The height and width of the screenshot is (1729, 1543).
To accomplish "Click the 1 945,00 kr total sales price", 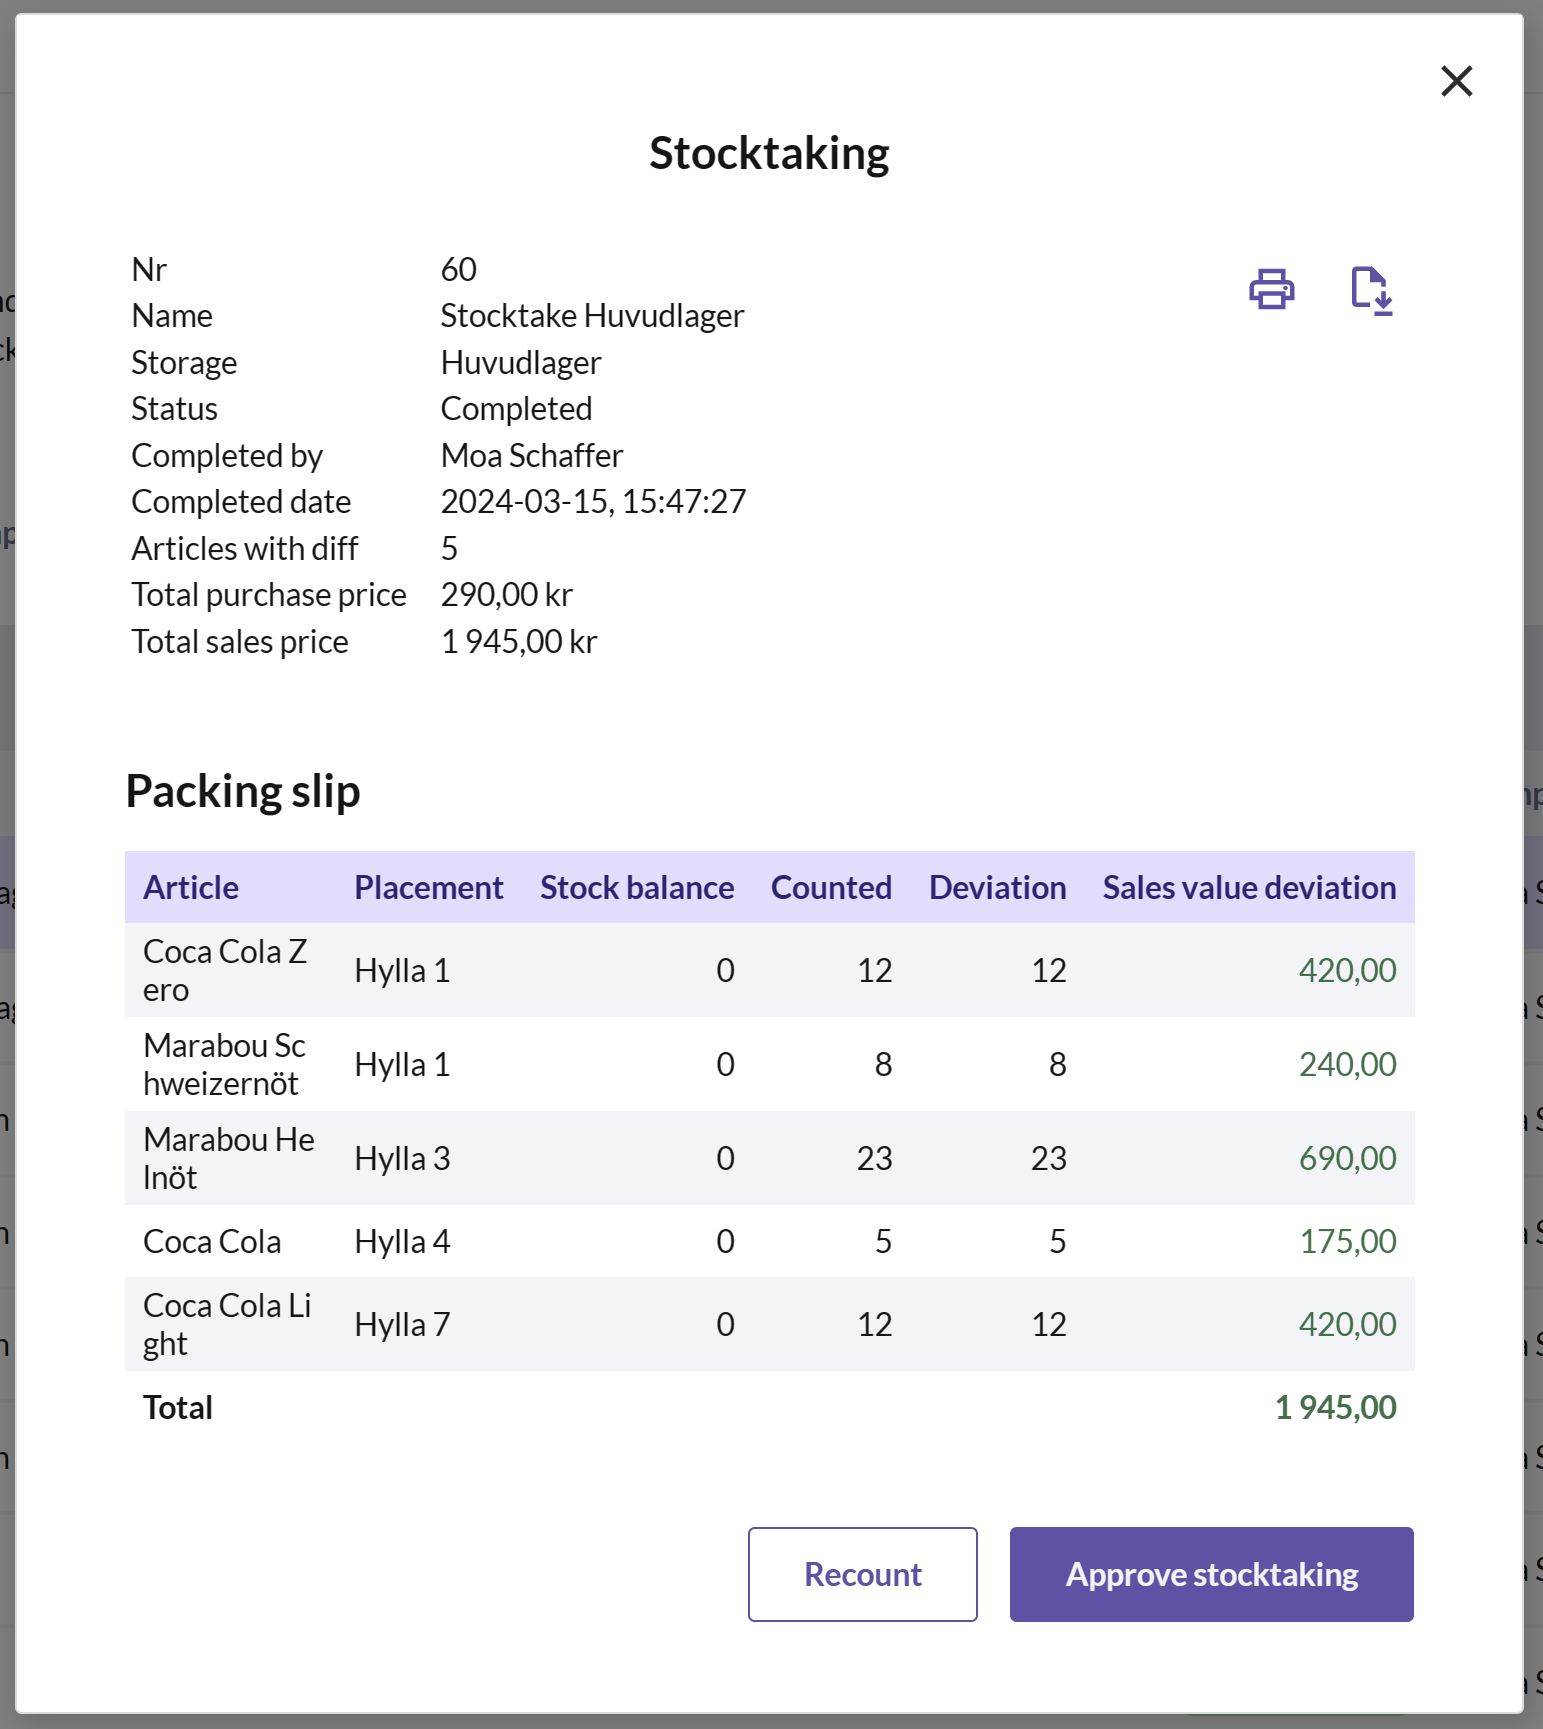I will (x=519, y=642).
